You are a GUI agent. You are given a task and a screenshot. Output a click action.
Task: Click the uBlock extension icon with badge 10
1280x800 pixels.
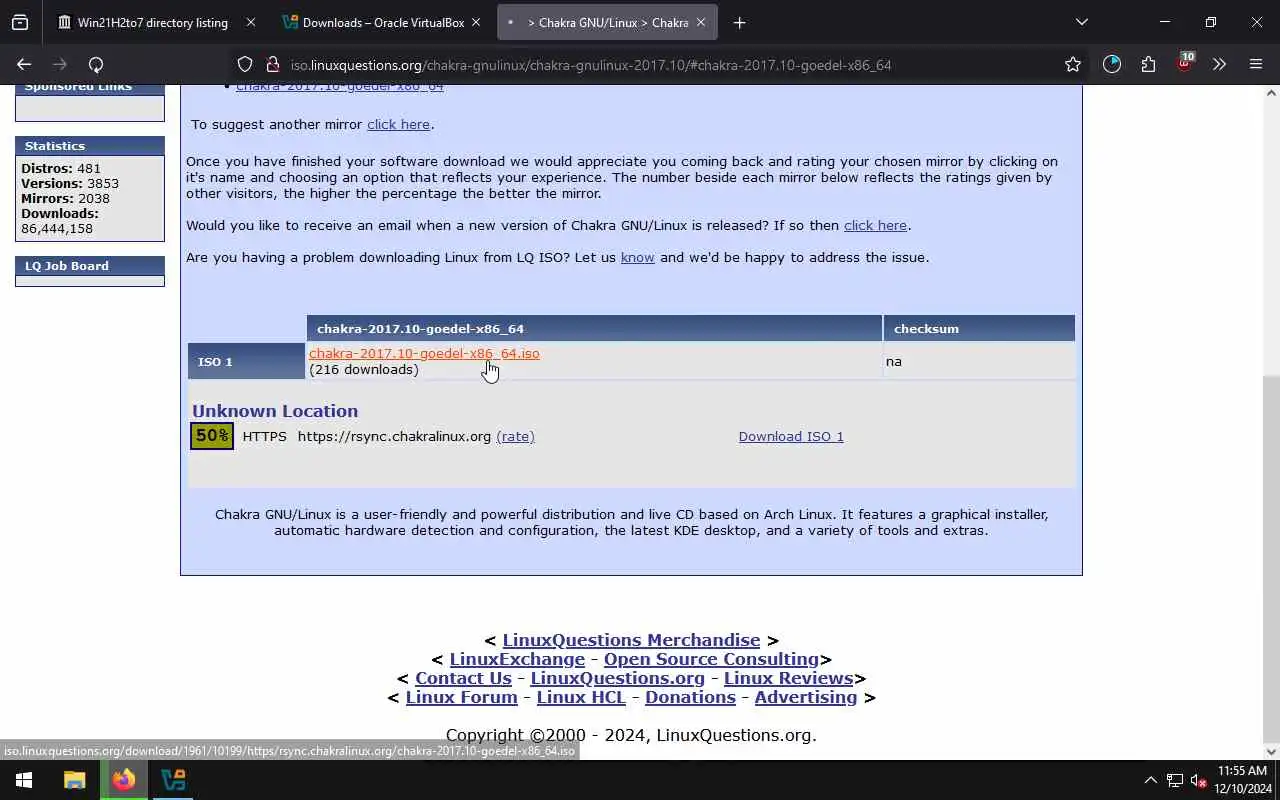click(1185, 62)
